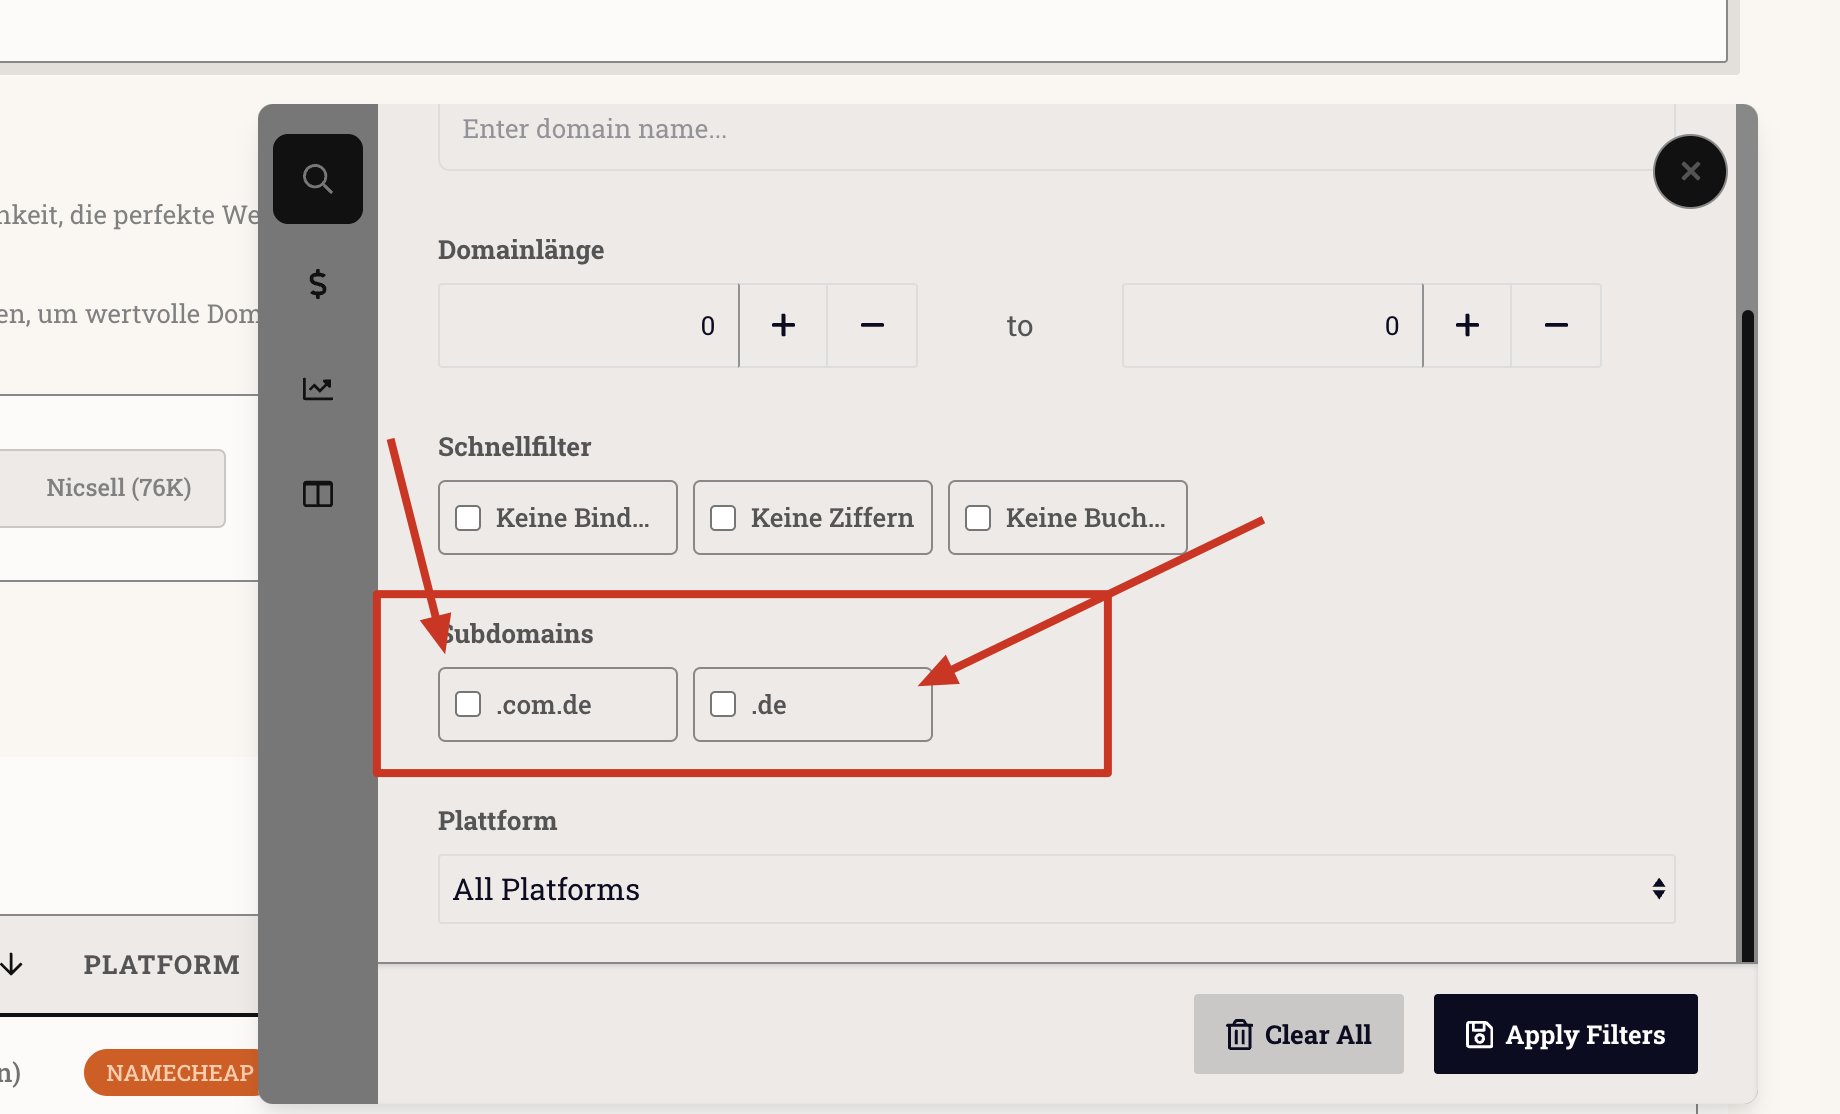Click the Apply Filters button

click(1565, 1034)
